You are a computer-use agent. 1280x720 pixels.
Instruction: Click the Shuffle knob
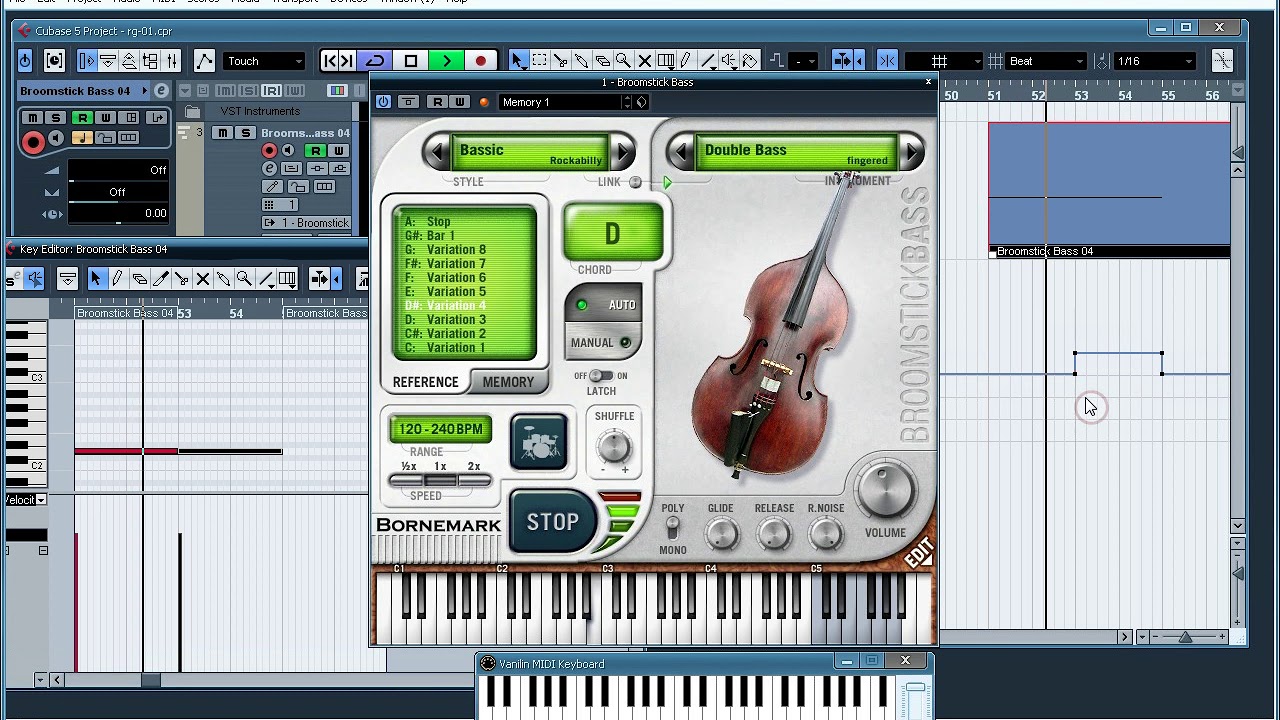(613, 446)
